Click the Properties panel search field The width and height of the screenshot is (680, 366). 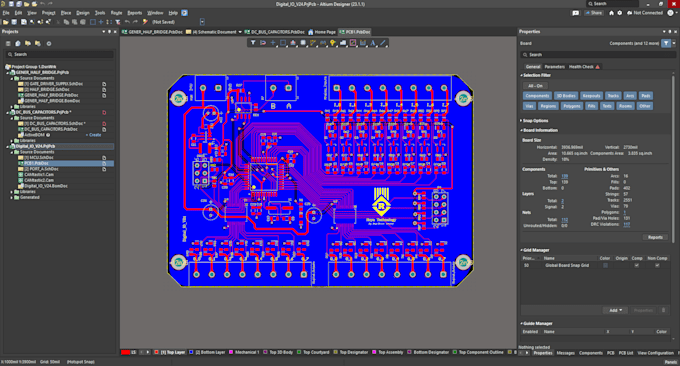tap(597, 55)
